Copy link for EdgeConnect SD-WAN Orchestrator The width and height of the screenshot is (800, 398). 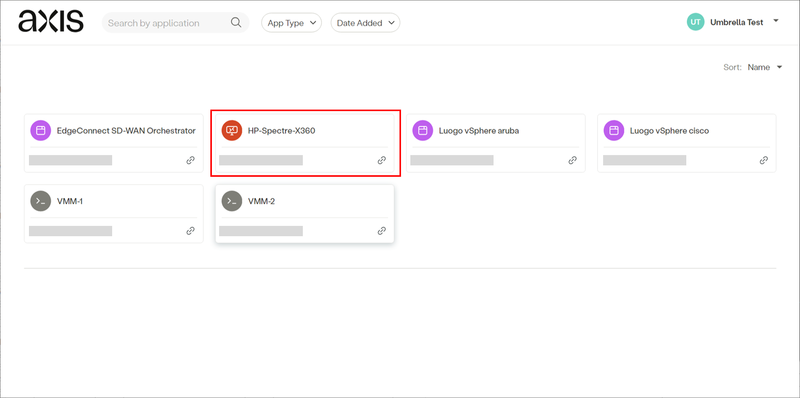tap(190, 160)
